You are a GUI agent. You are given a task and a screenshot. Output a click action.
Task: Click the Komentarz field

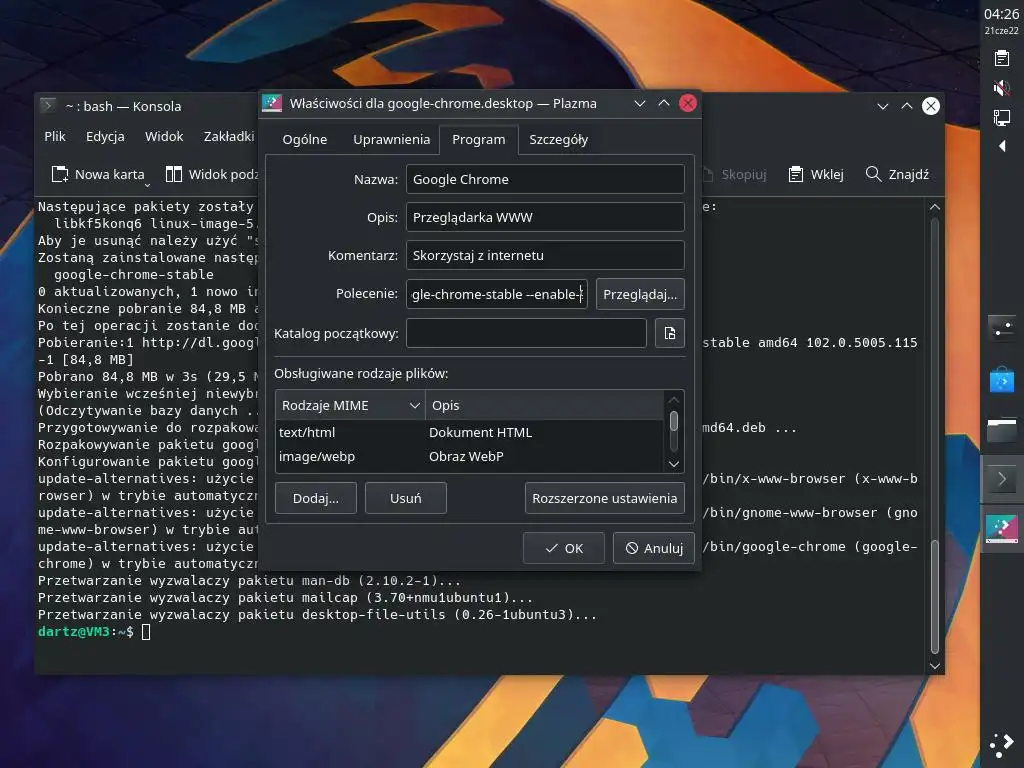tap(545, 255)
